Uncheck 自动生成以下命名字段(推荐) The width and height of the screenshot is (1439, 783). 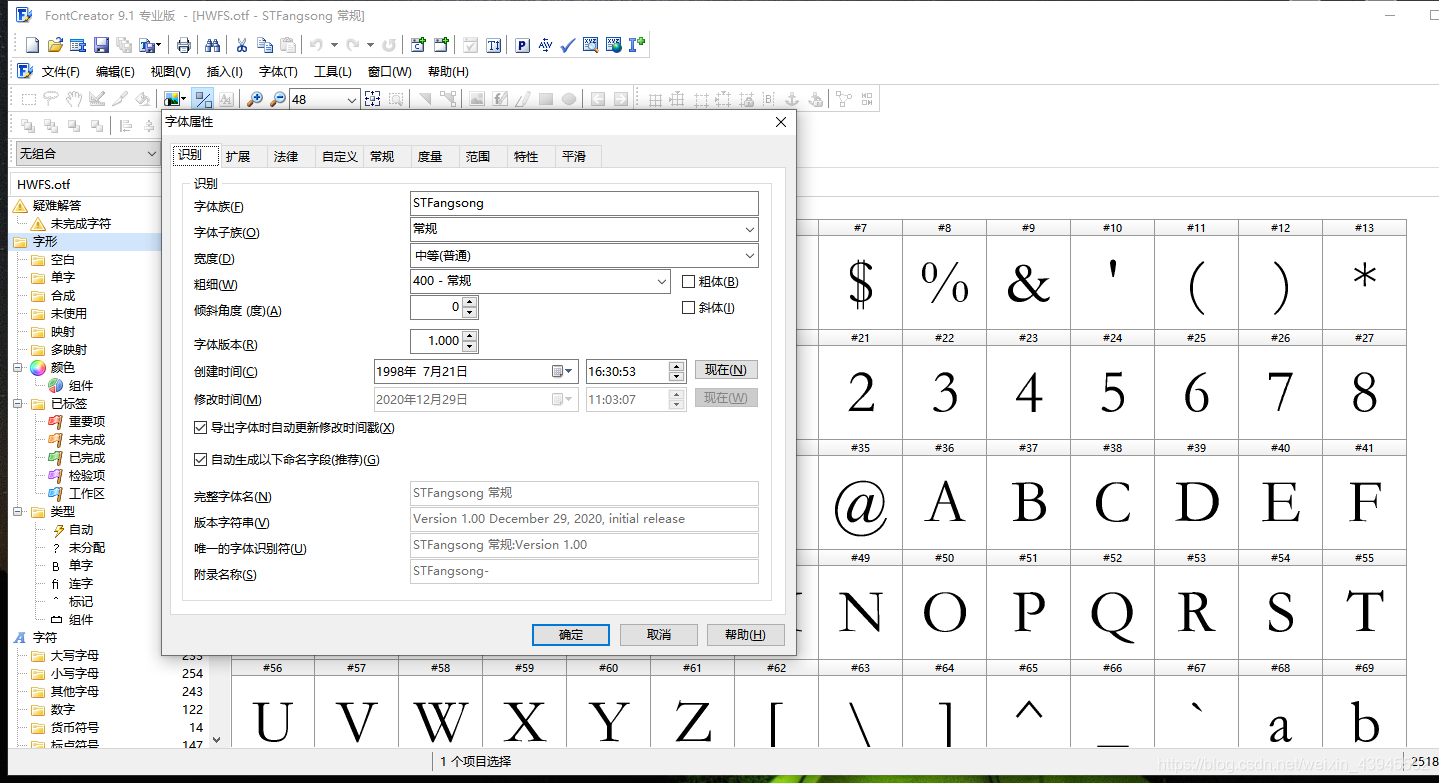(200, 460)
